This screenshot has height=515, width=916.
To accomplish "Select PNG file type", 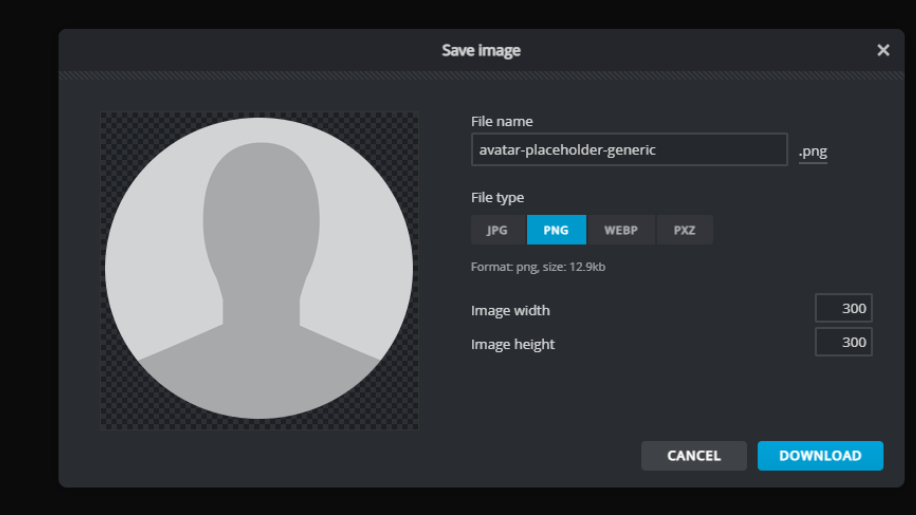I will coord(556,230).
